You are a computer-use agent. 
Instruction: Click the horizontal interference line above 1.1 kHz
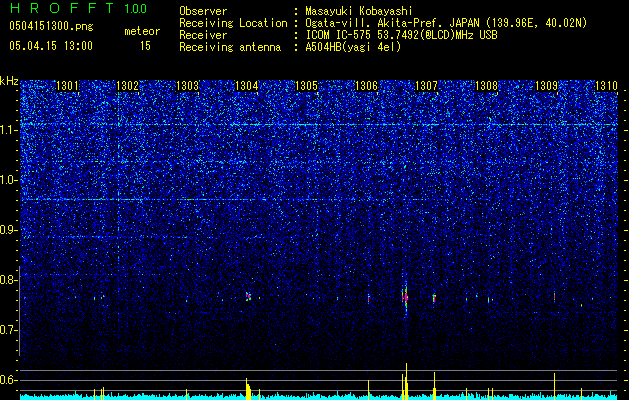(x=319, y=125)
